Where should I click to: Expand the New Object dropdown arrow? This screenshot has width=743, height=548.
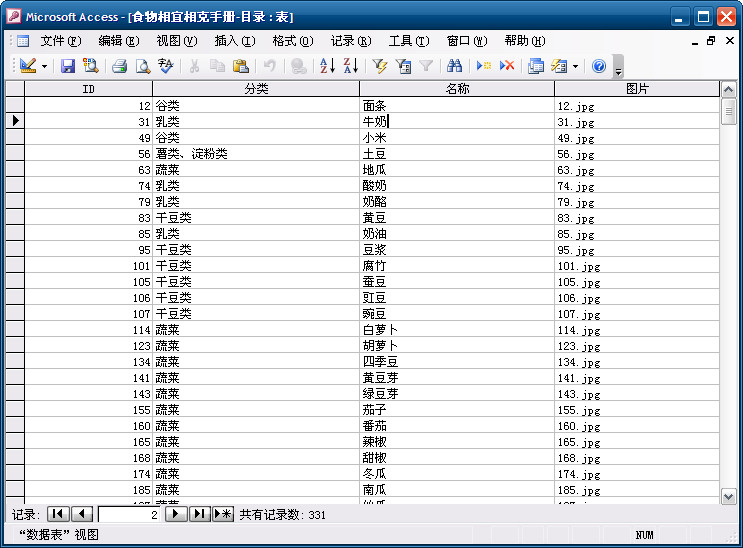tap(575, 66)
